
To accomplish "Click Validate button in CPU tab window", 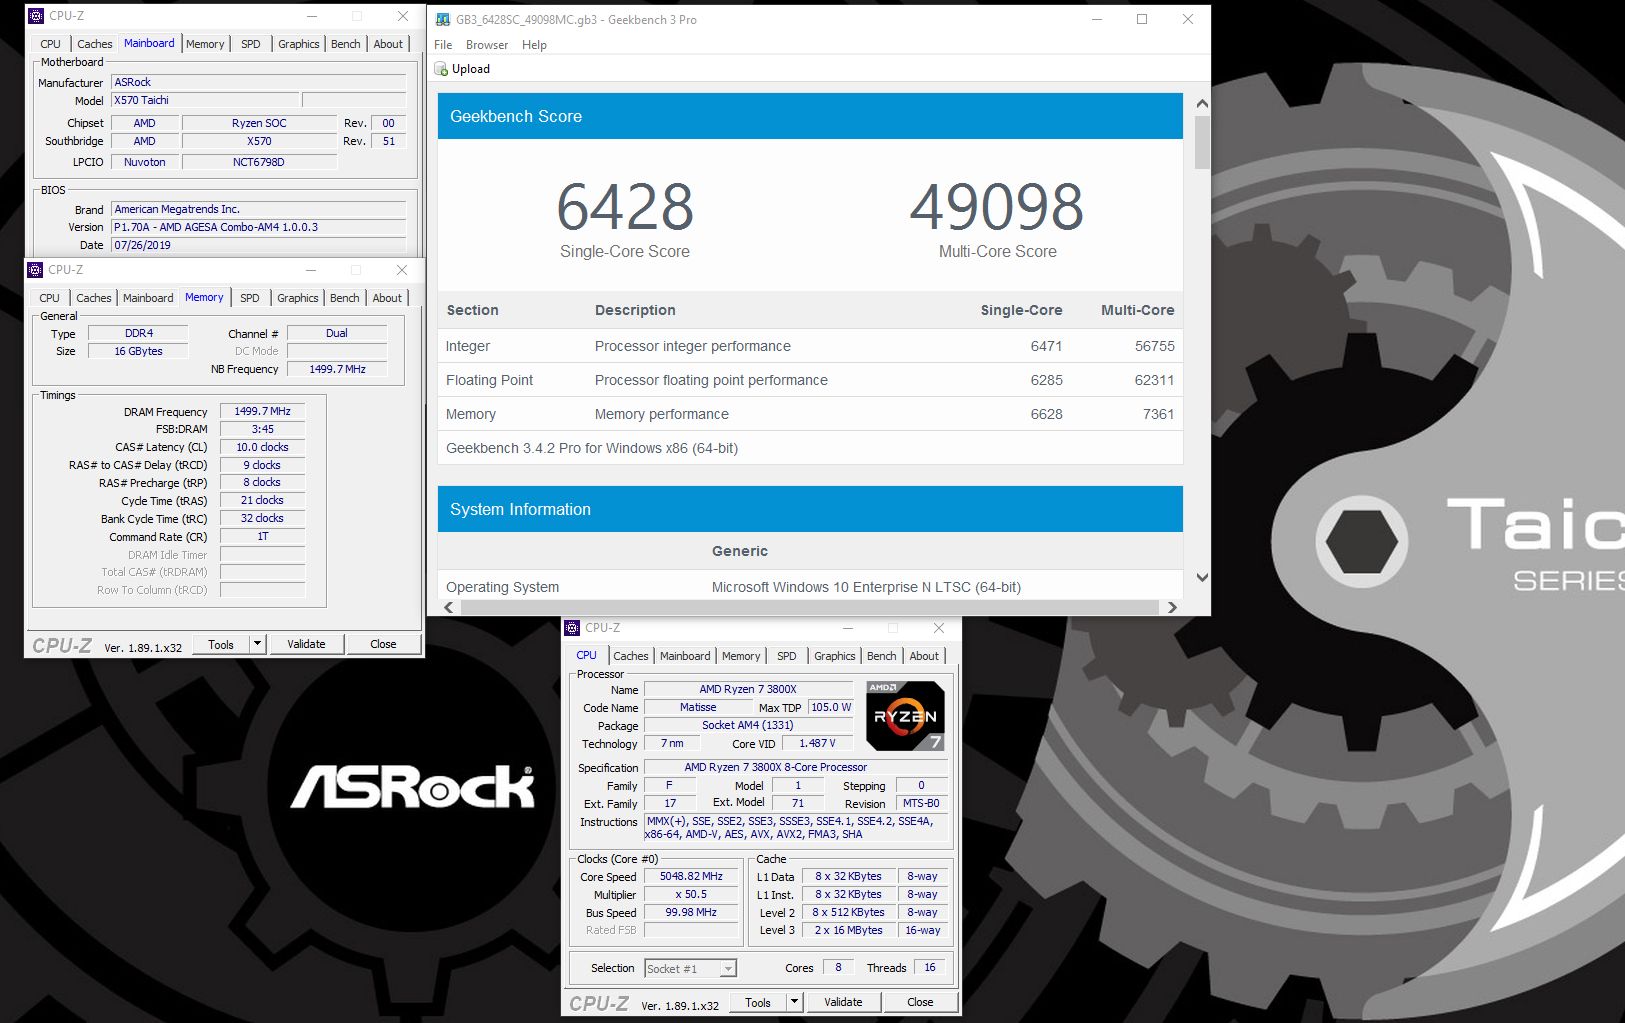I will (x=843, y=1003).
